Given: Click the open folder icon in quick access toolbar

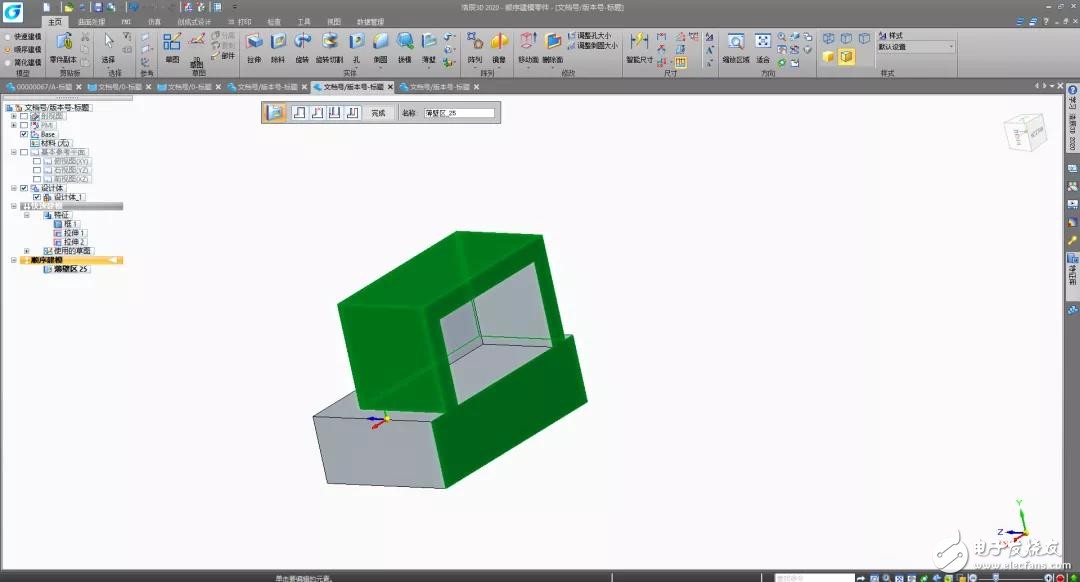Looking at the screenshot, I should click(69, 7).
